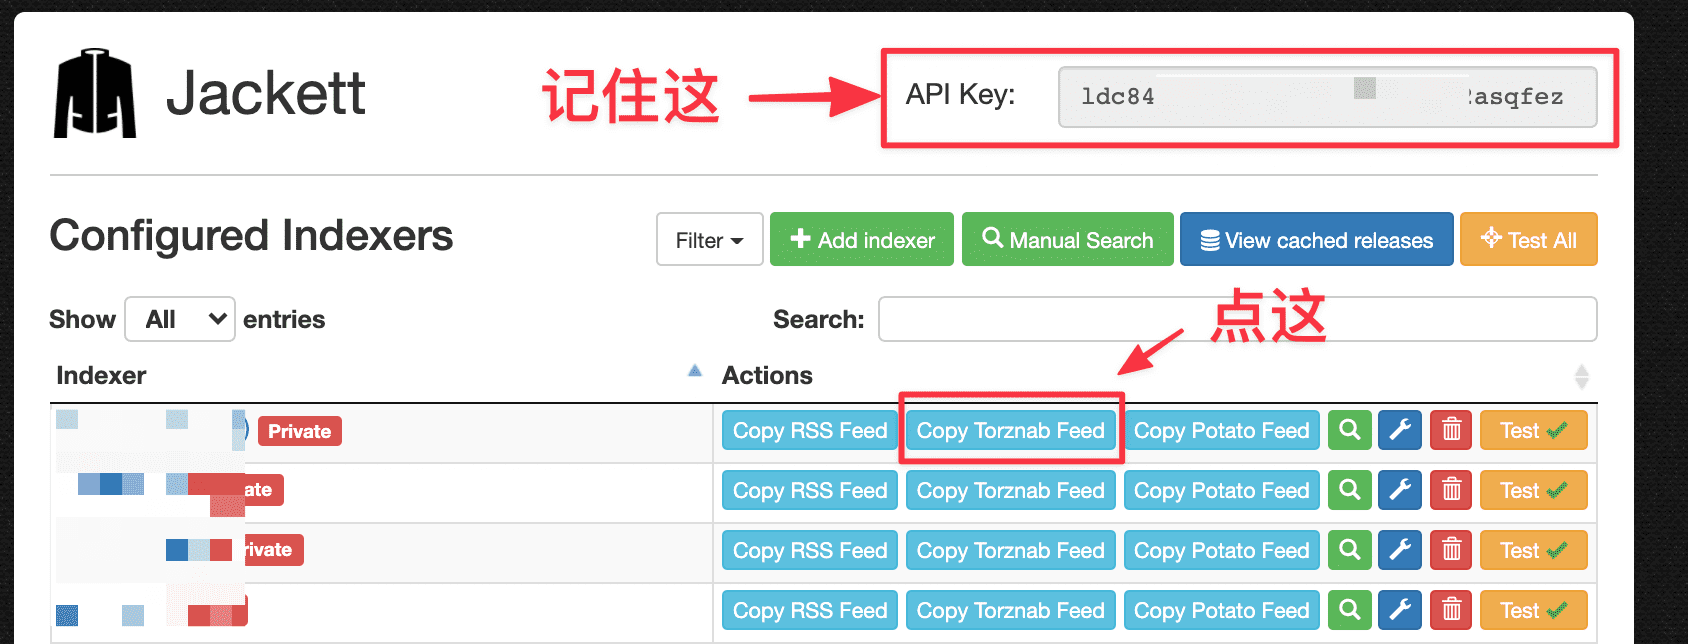
Task: Focus the Search input field
Action: pyautogui.click(x=1237, y=319)
